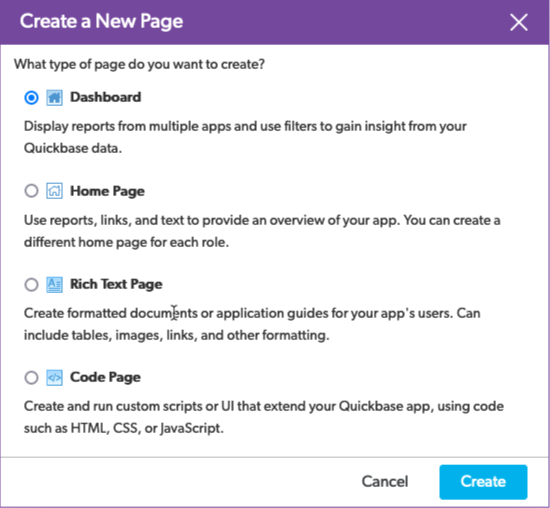550x508 pixels.
Task: Close the Create a New Page dialog
Action: point(519,22)
